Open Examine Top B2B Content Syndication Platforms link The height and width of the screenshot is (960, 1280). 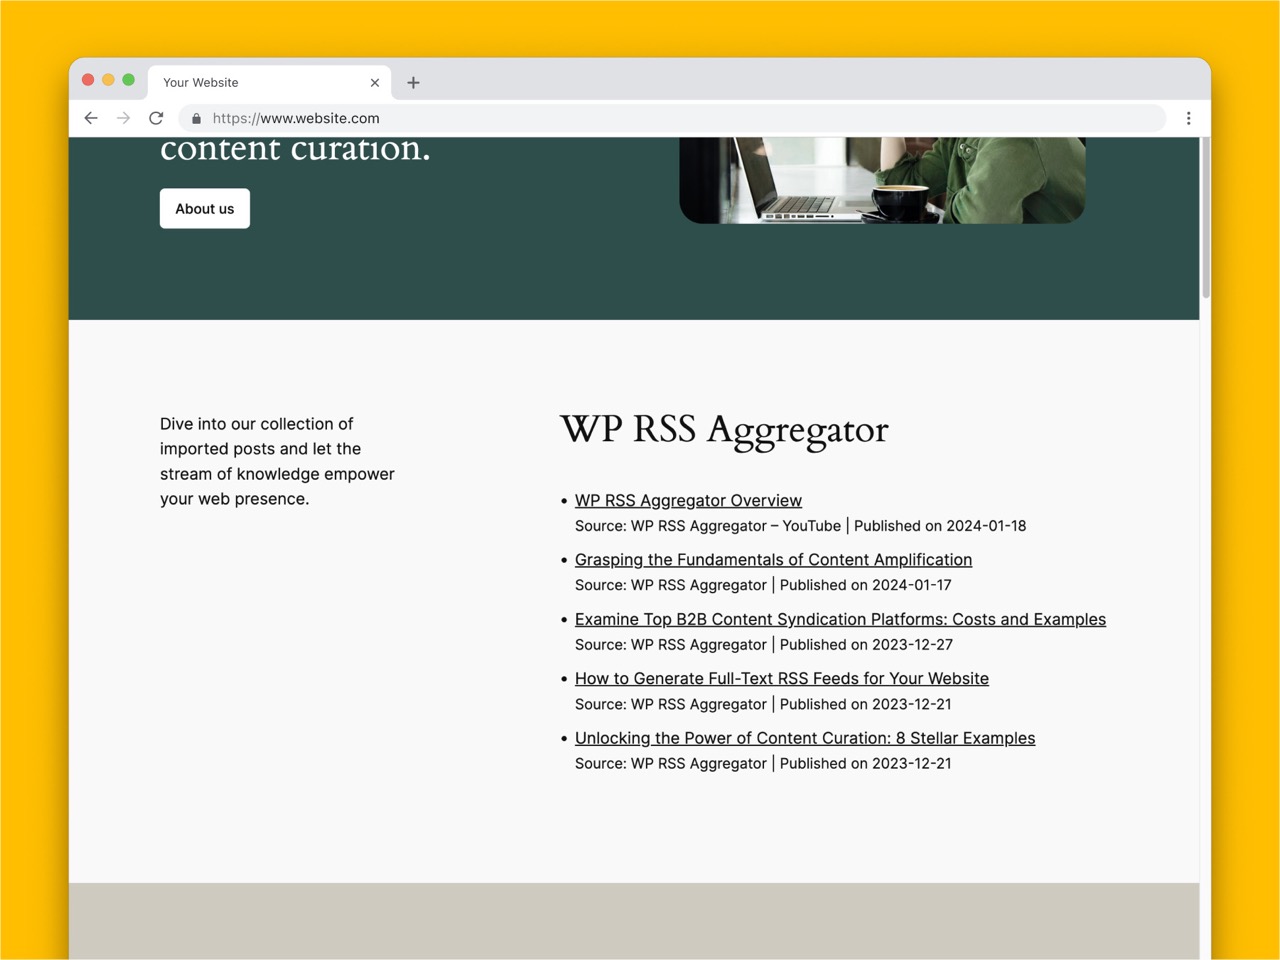click(x=840, y=619)
